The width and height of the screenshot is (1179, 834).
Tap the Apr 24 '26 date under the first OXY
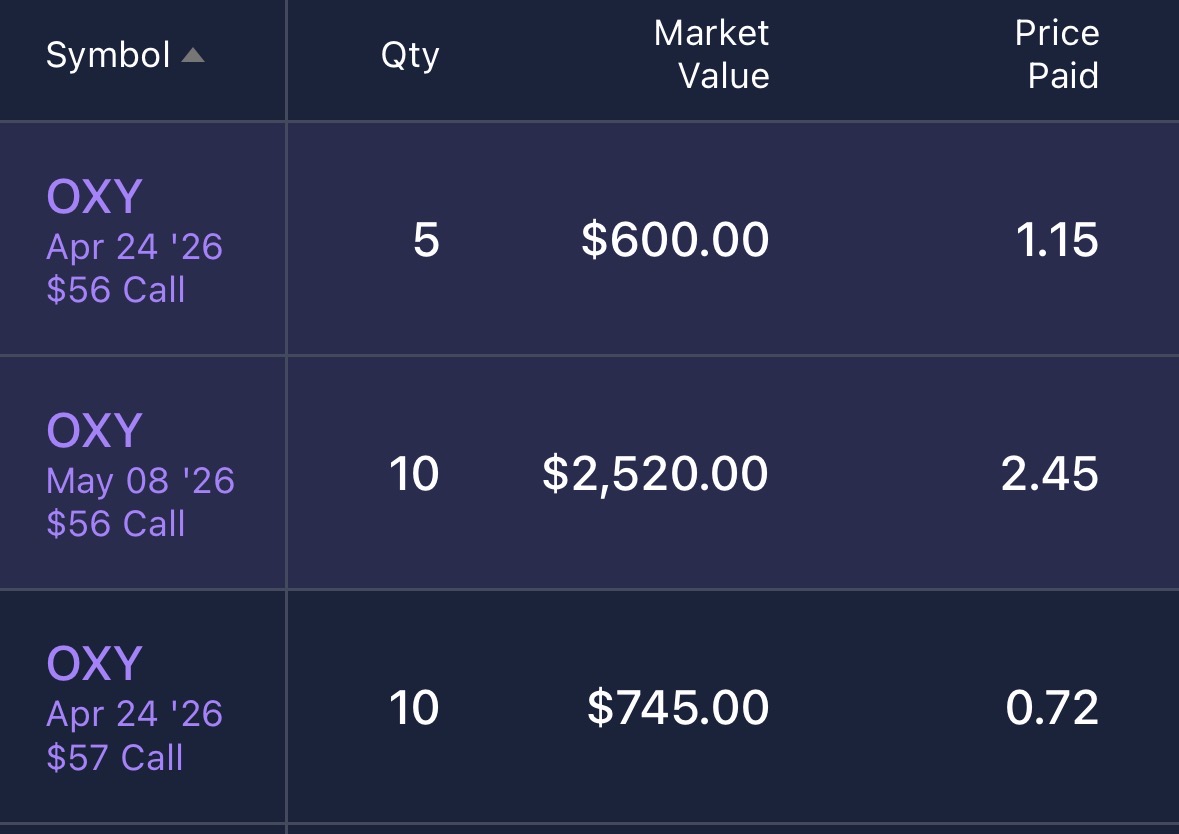(x=134, y=246)
